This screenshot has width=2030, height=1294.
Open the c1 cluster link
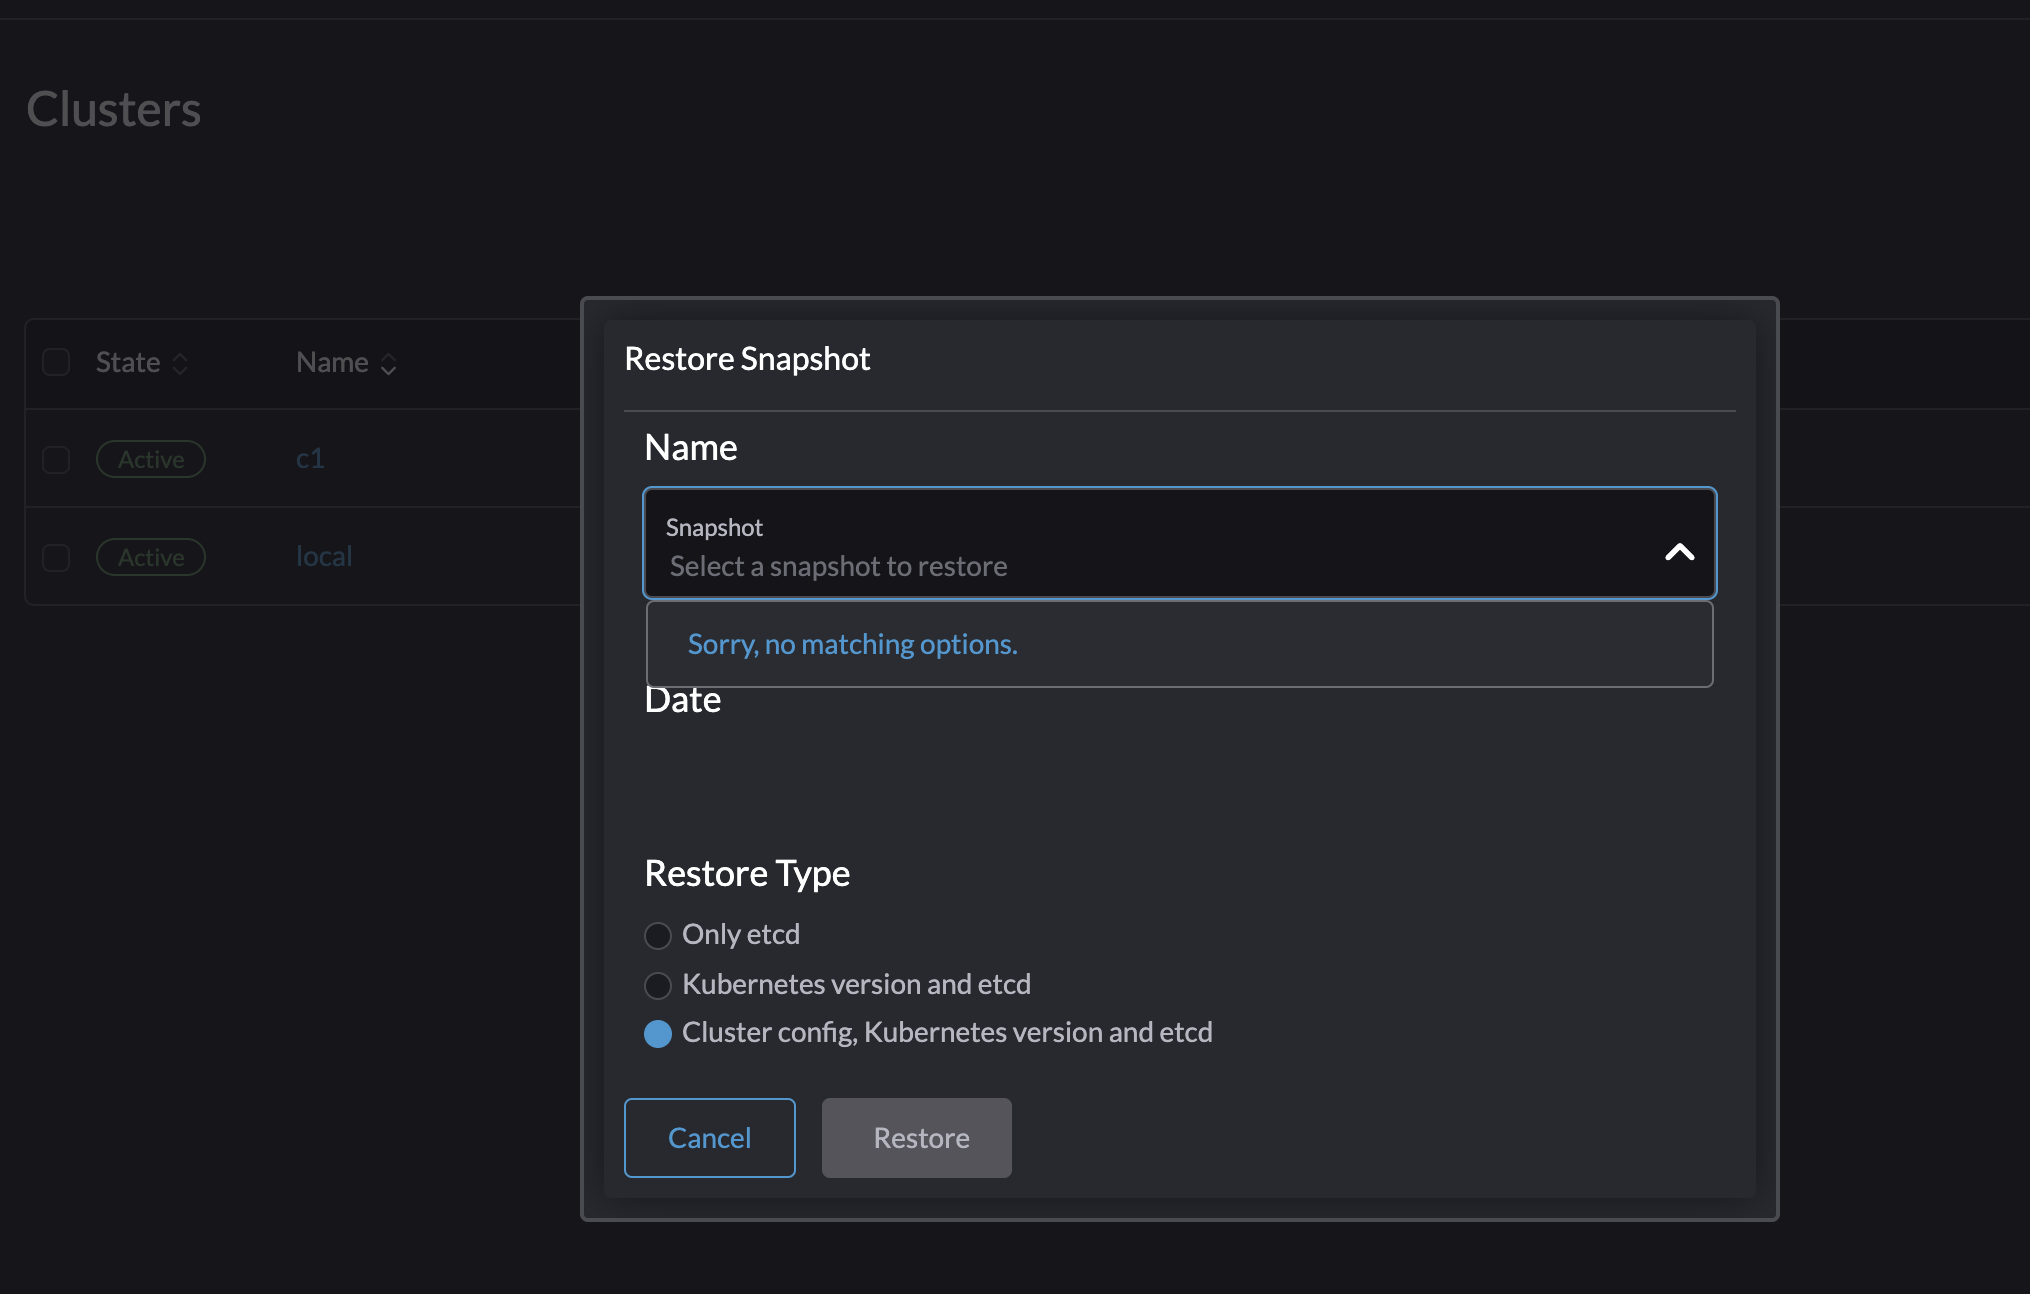coord(310,458)
